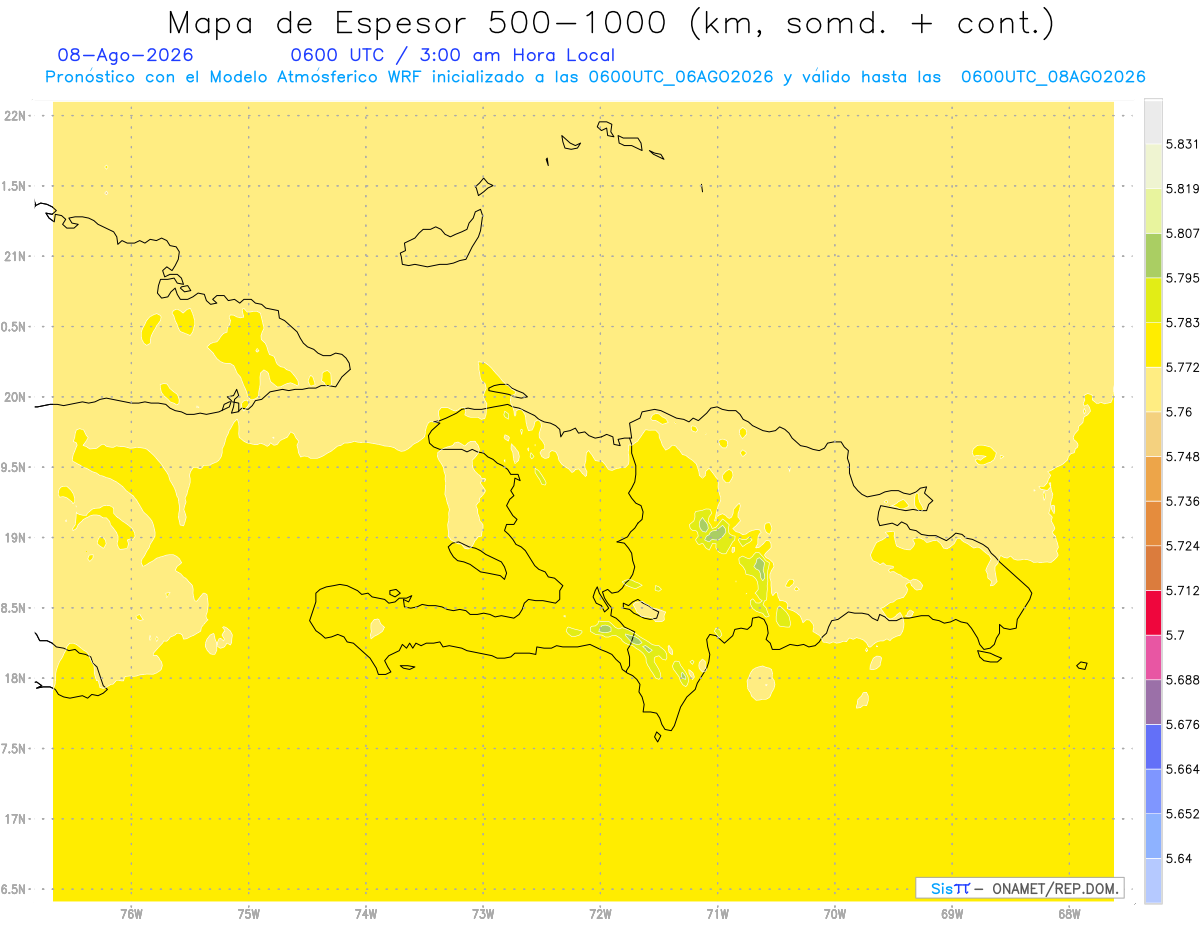Click the colorbar value 5.64
Screen dimensions: 1200x927
pyautogui.click(x=1179, y=858)
